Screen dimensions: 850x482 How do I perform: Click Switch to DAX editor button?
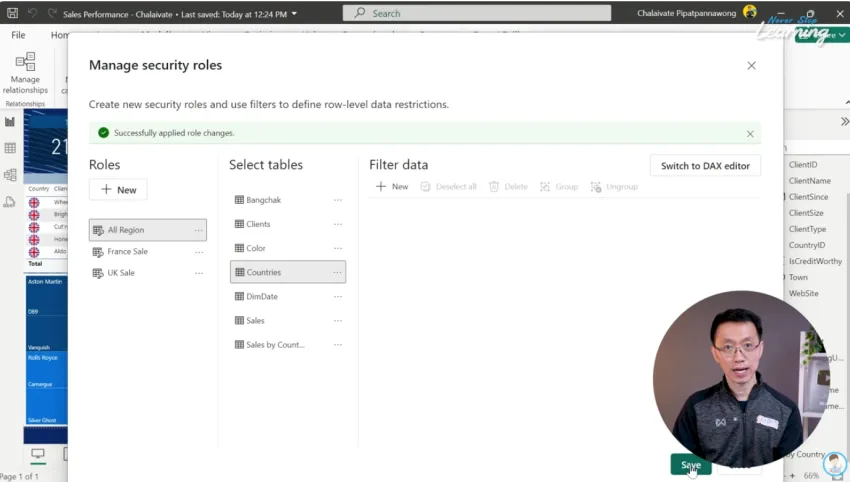[x=705, y=166]
